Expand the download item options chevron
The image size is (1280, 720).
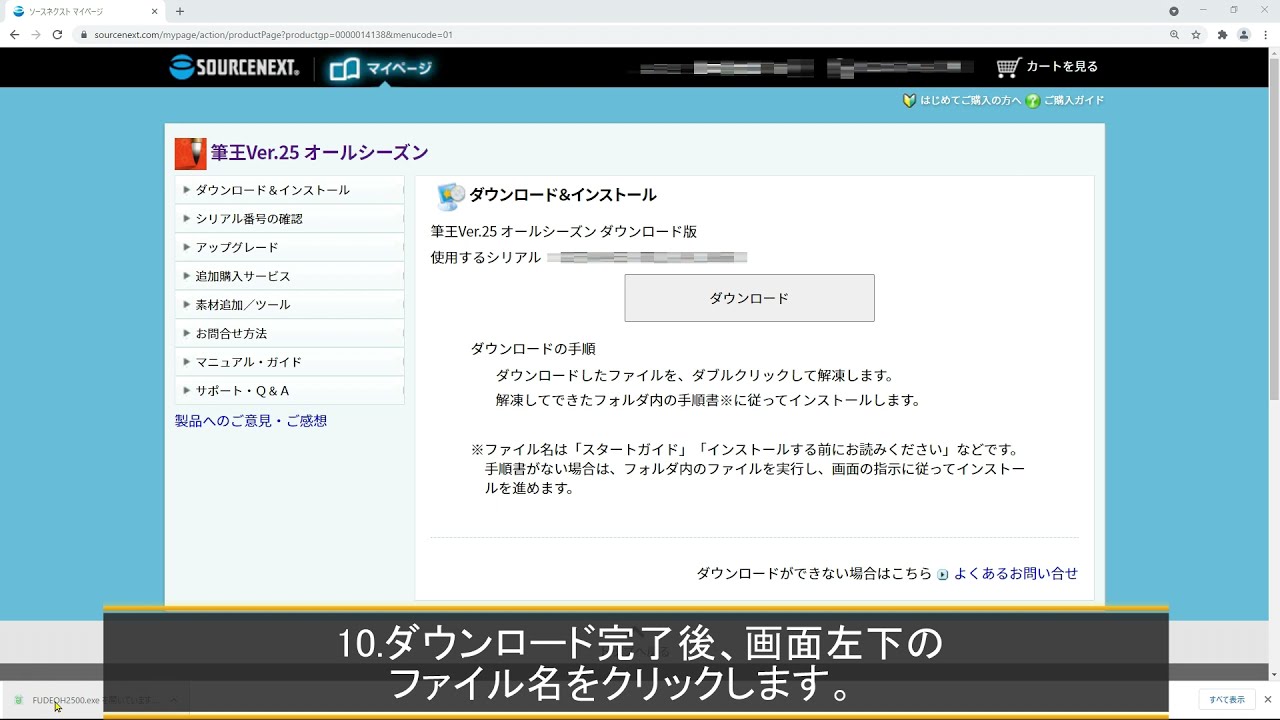click(174, 700)
